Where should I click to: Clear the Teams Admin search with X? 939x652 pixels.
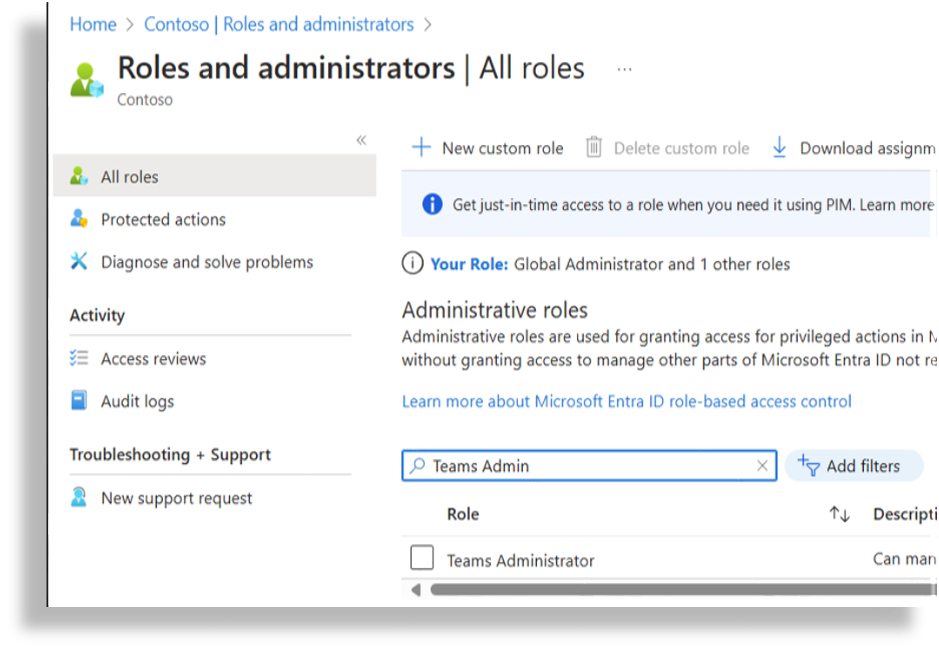(x=762, y=466)
